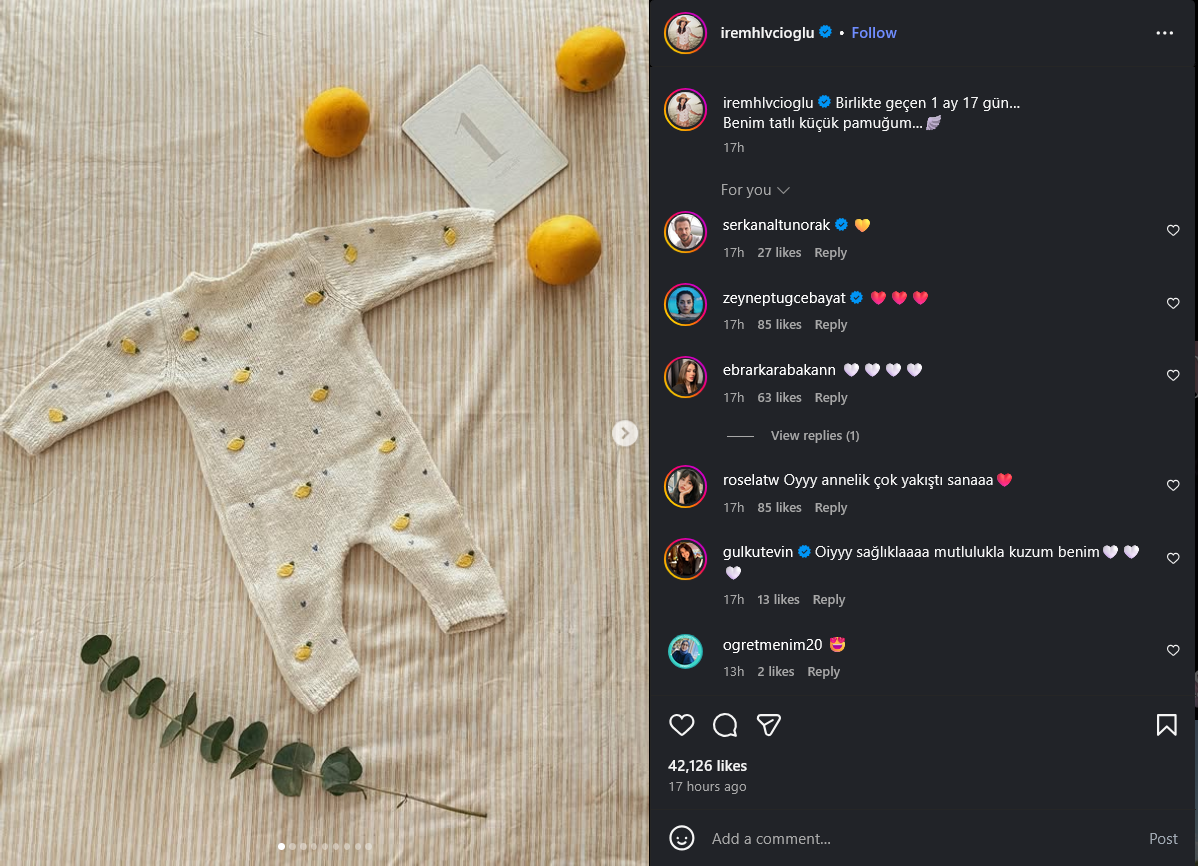Open serkanaltunorak's profile picture
This screenshot has height=866, width=1198.
click(x=686, y=232)
